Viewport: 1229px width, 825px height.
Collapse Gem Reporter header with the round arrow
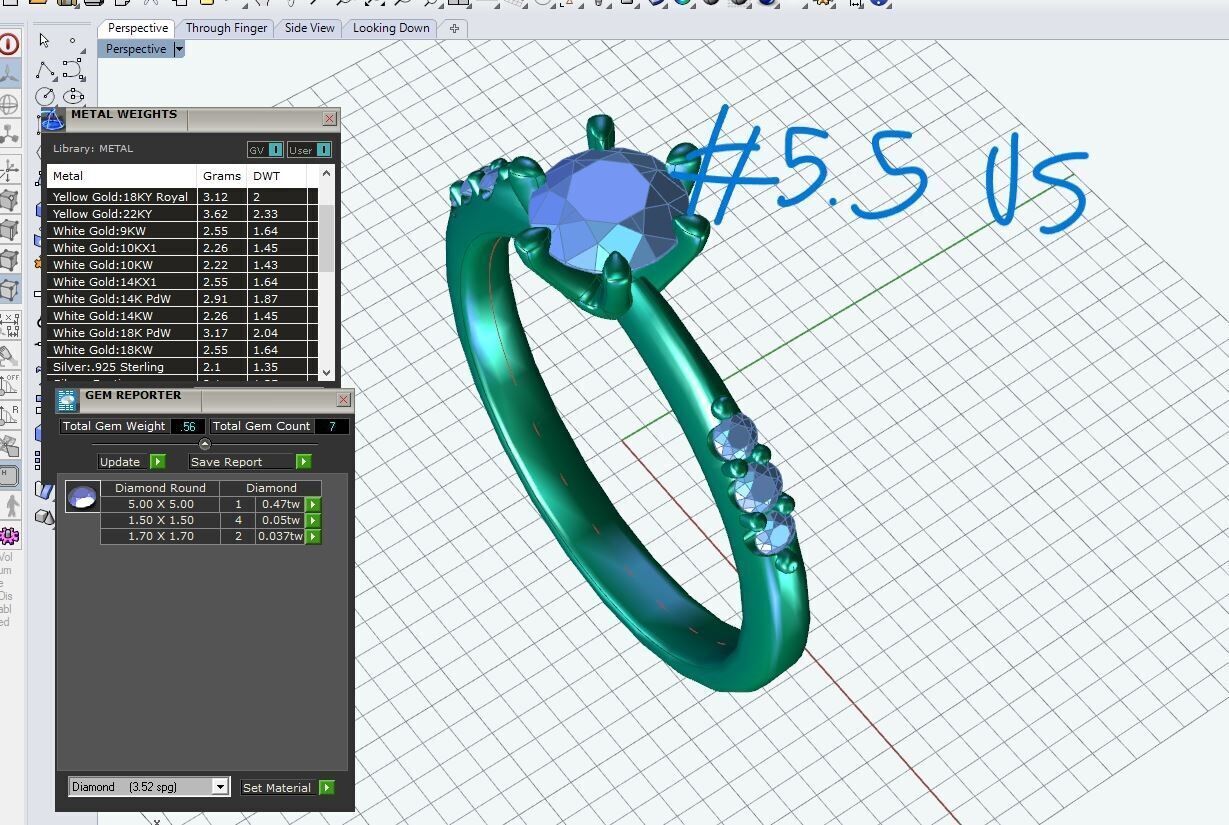[x=205, y=444]
